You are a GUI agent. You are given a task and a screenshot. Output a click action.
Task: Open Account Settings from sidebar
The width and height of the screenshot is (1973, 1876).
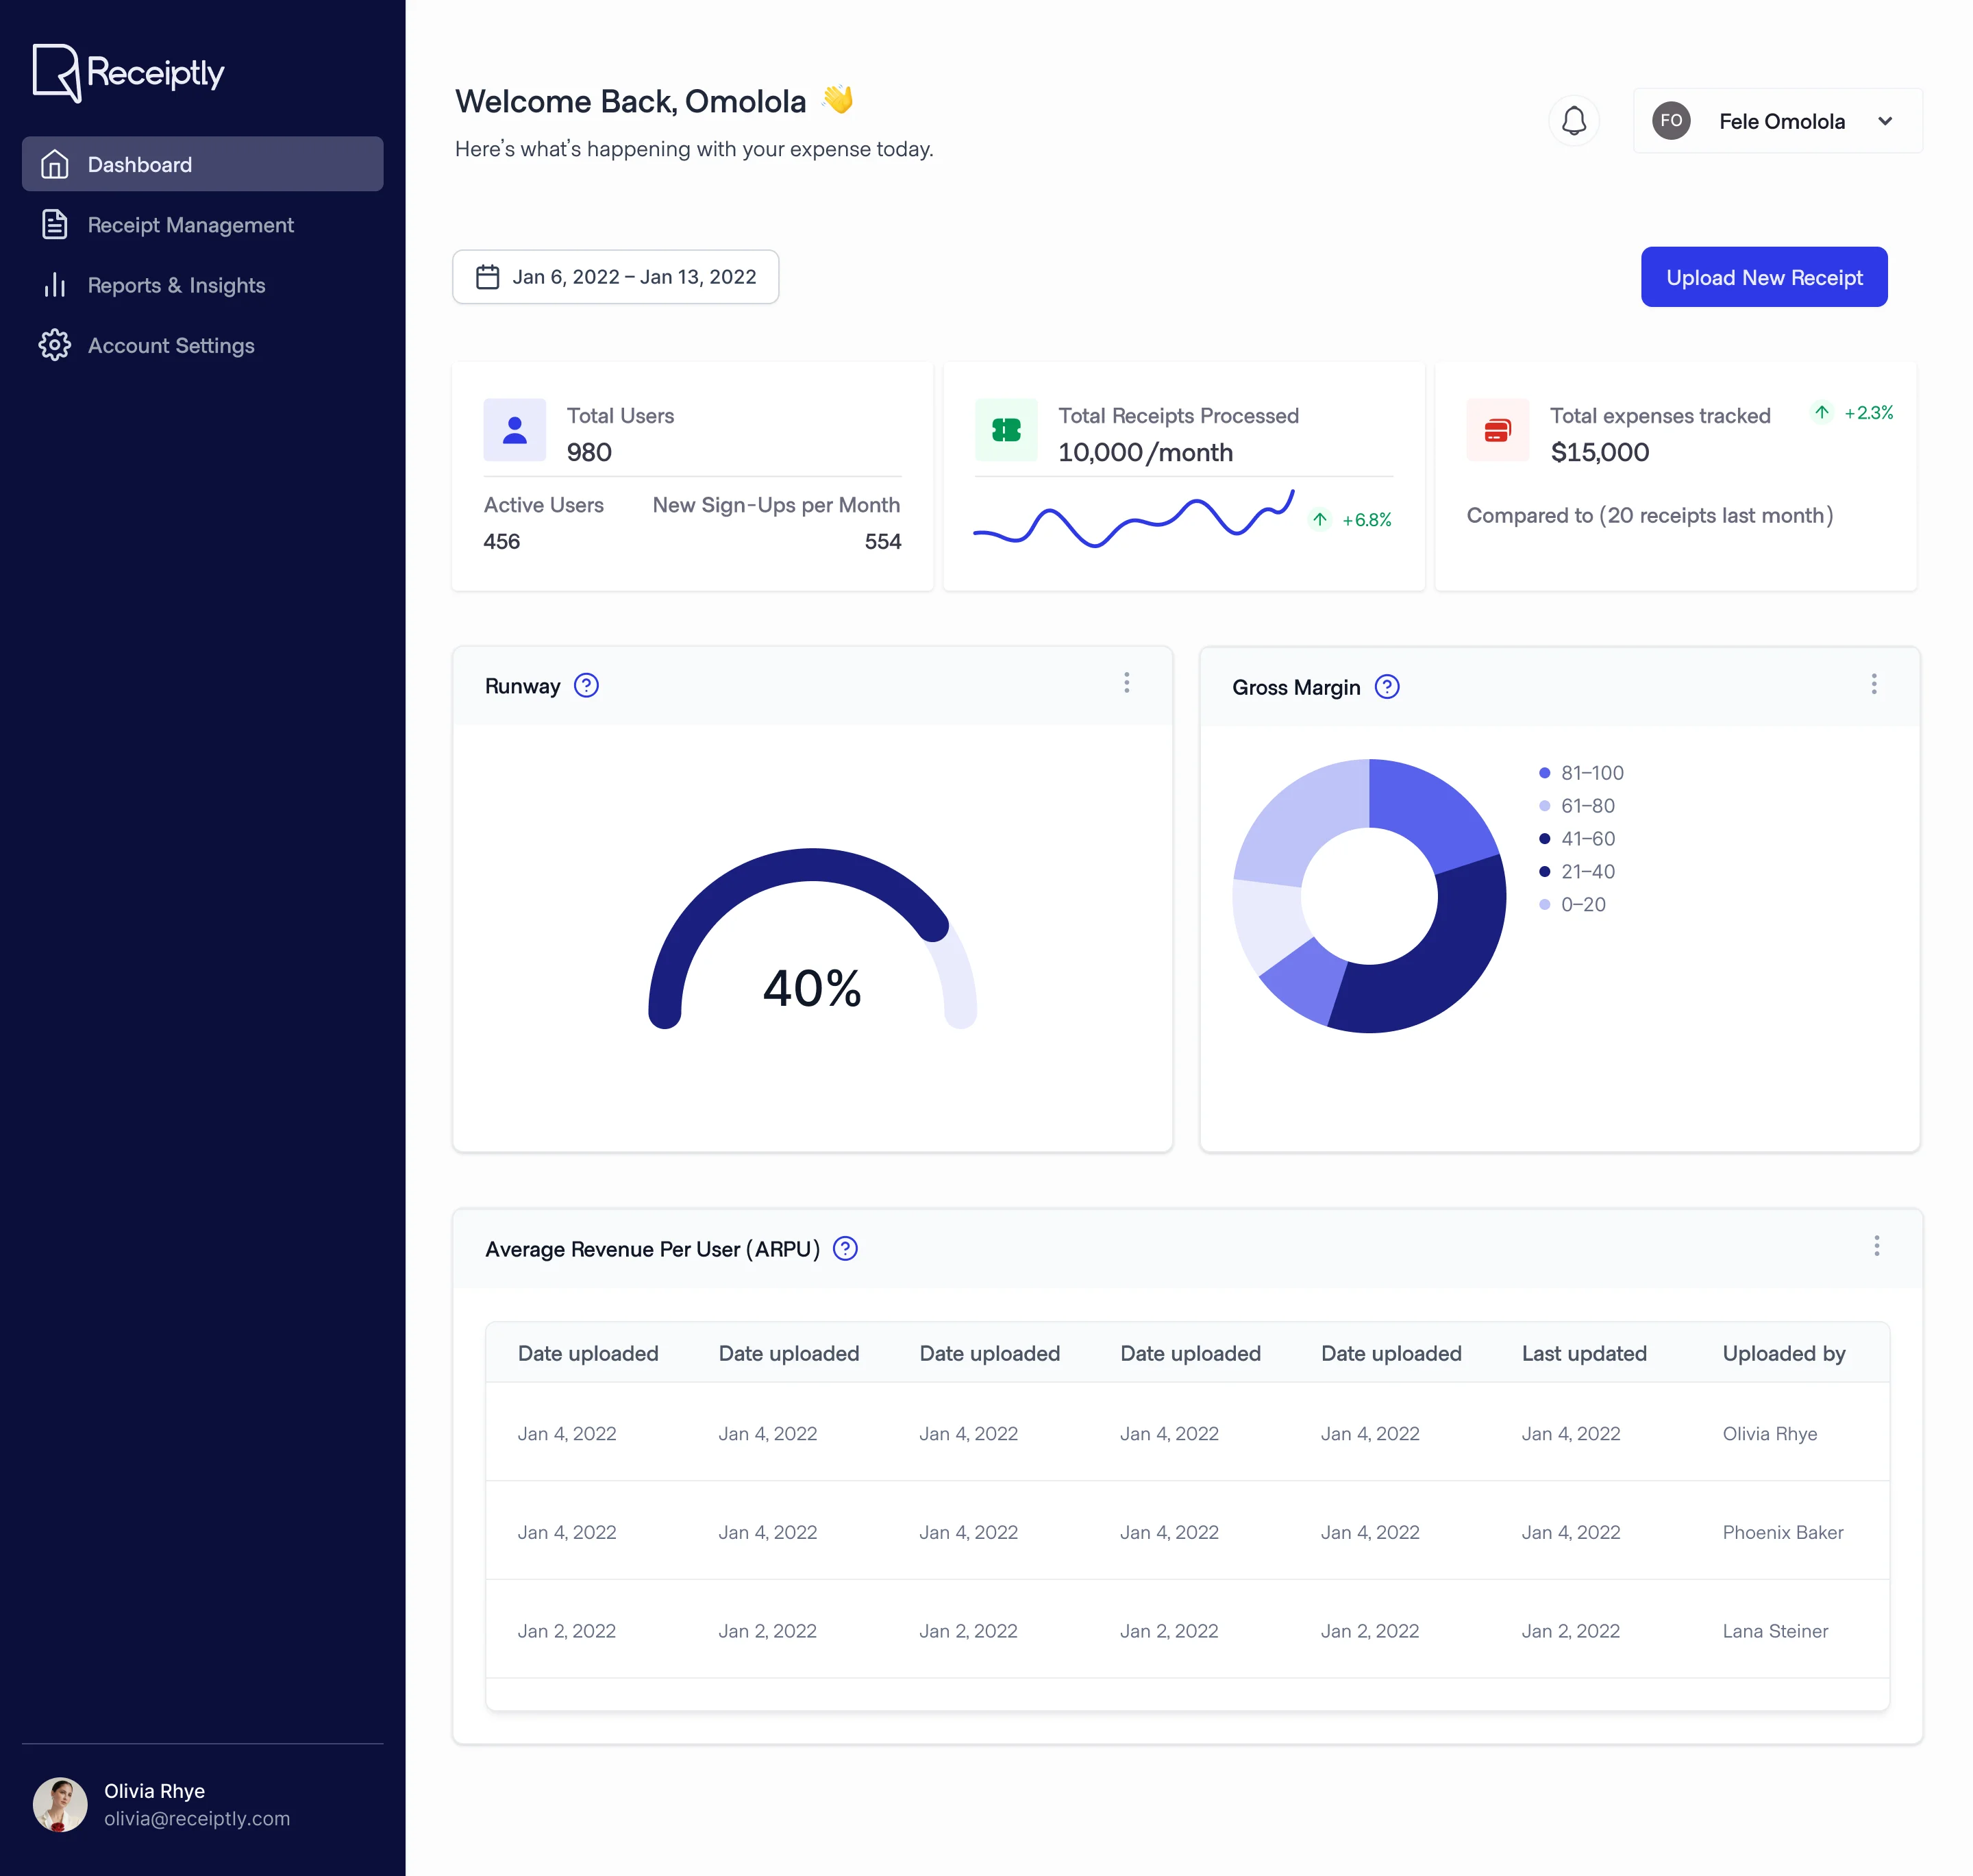[171, 346]
